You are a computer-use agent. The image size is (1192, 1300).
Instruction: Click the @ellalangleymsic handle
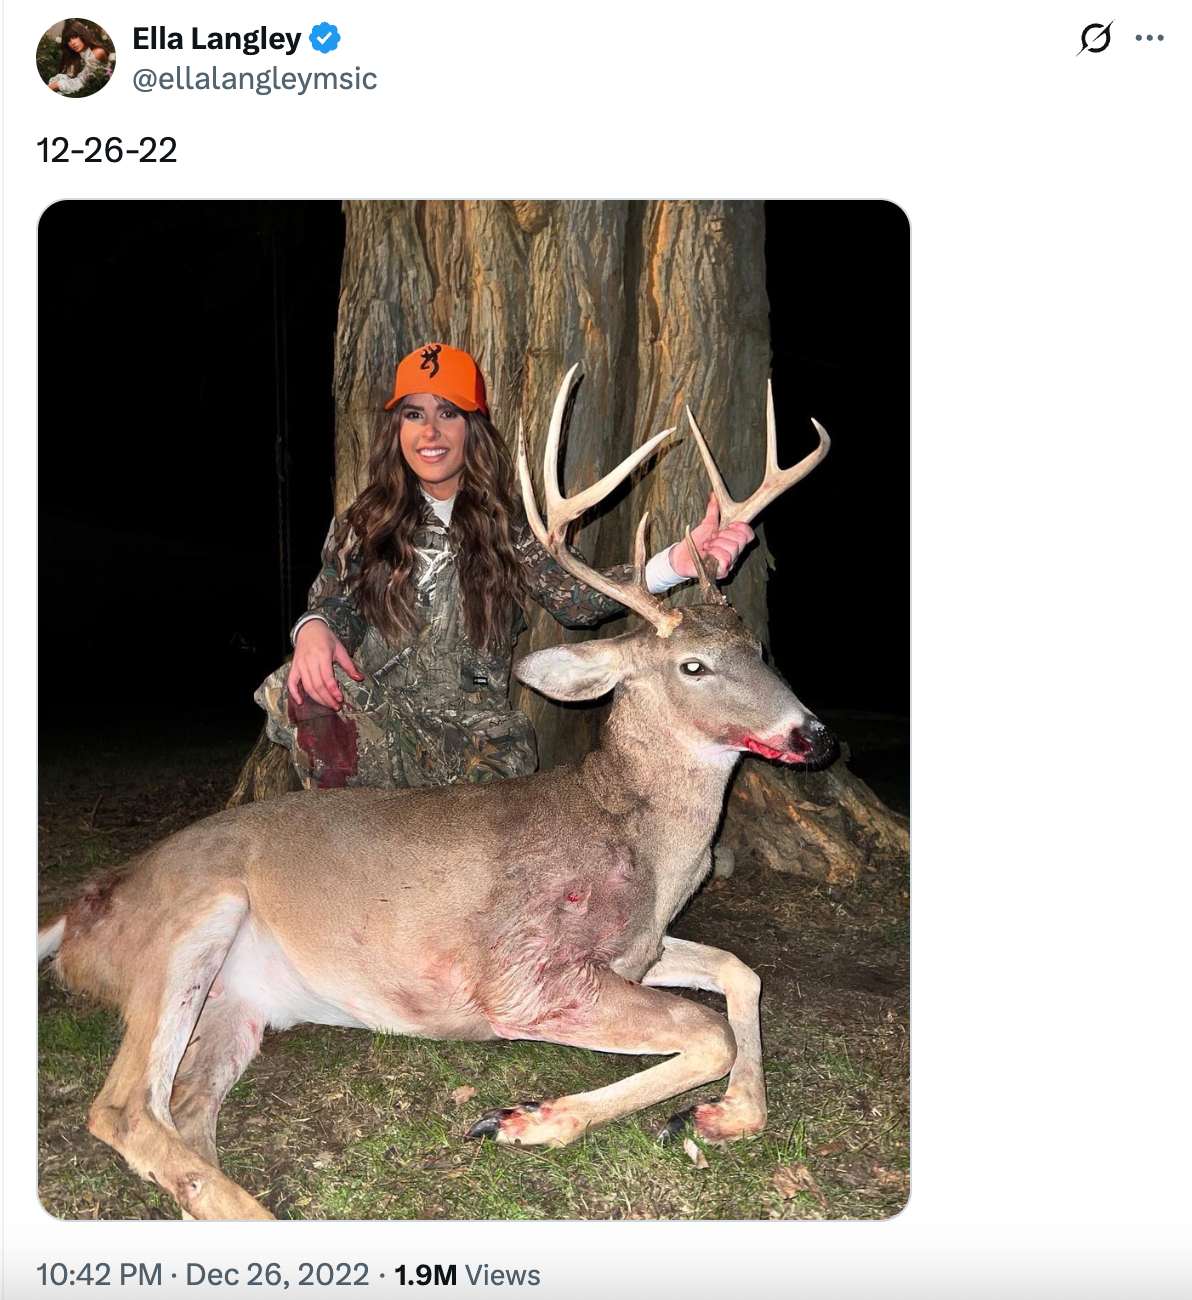click(x=255, y=79)
